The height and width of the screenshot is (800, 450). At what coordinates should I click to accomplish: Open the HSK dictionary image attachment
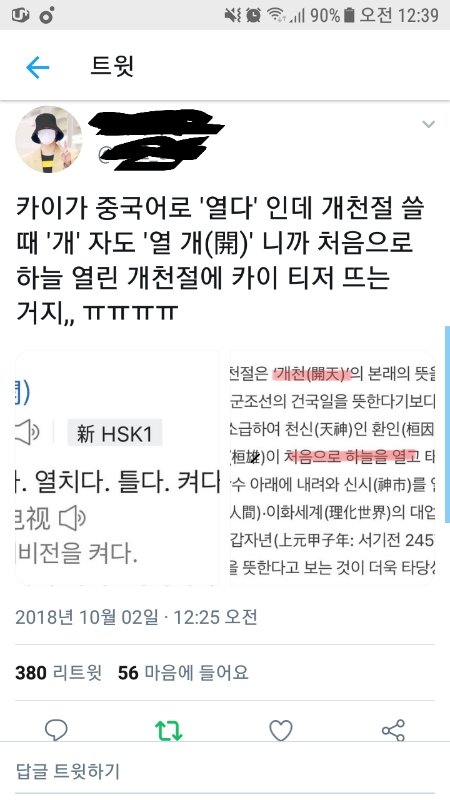click(118, 468)
